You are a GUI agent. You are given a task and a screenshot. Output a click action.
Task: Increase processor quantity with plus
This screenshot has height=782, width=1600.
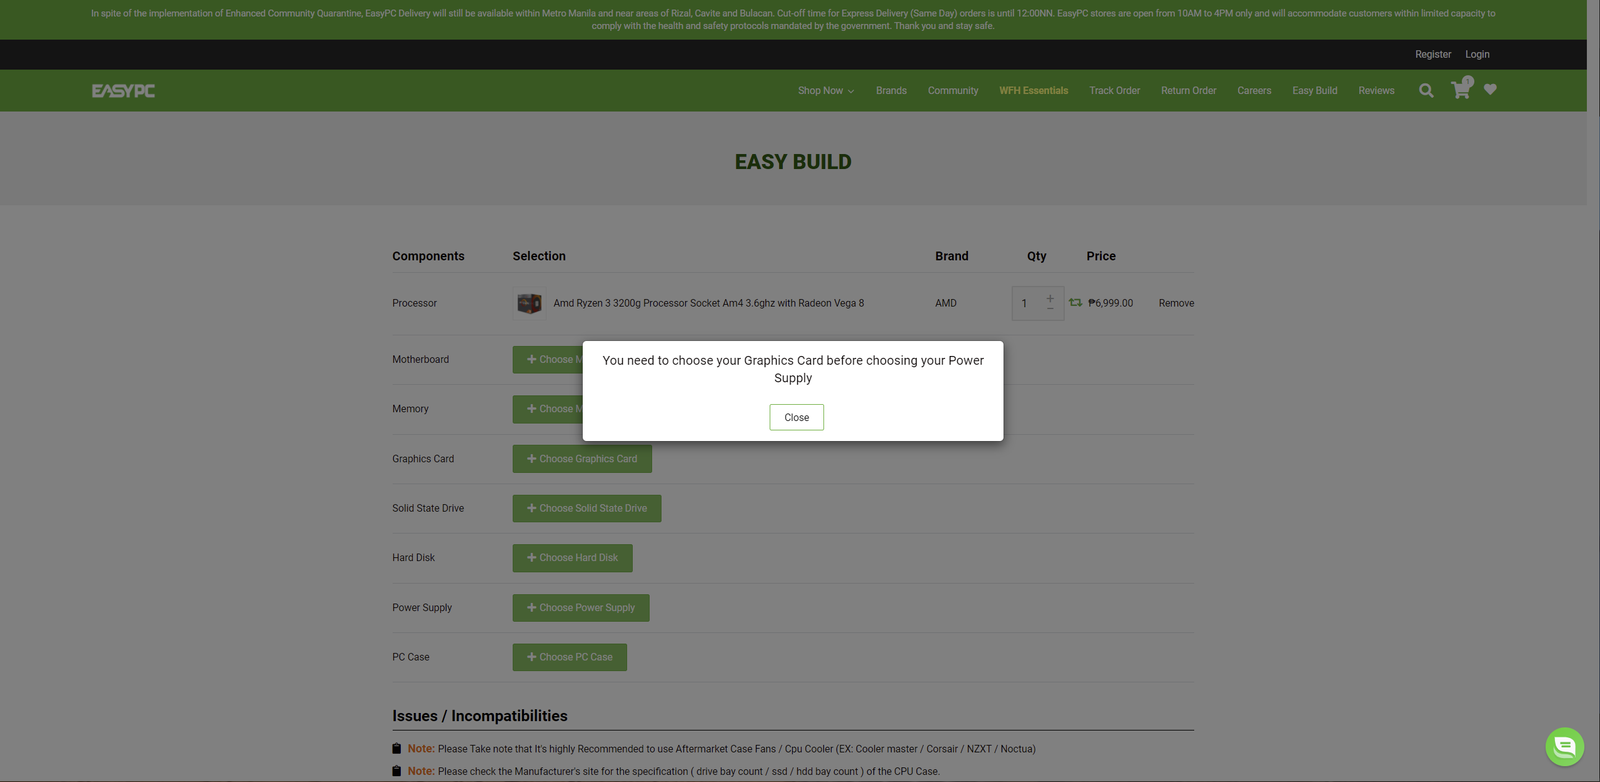[1050, 298]
